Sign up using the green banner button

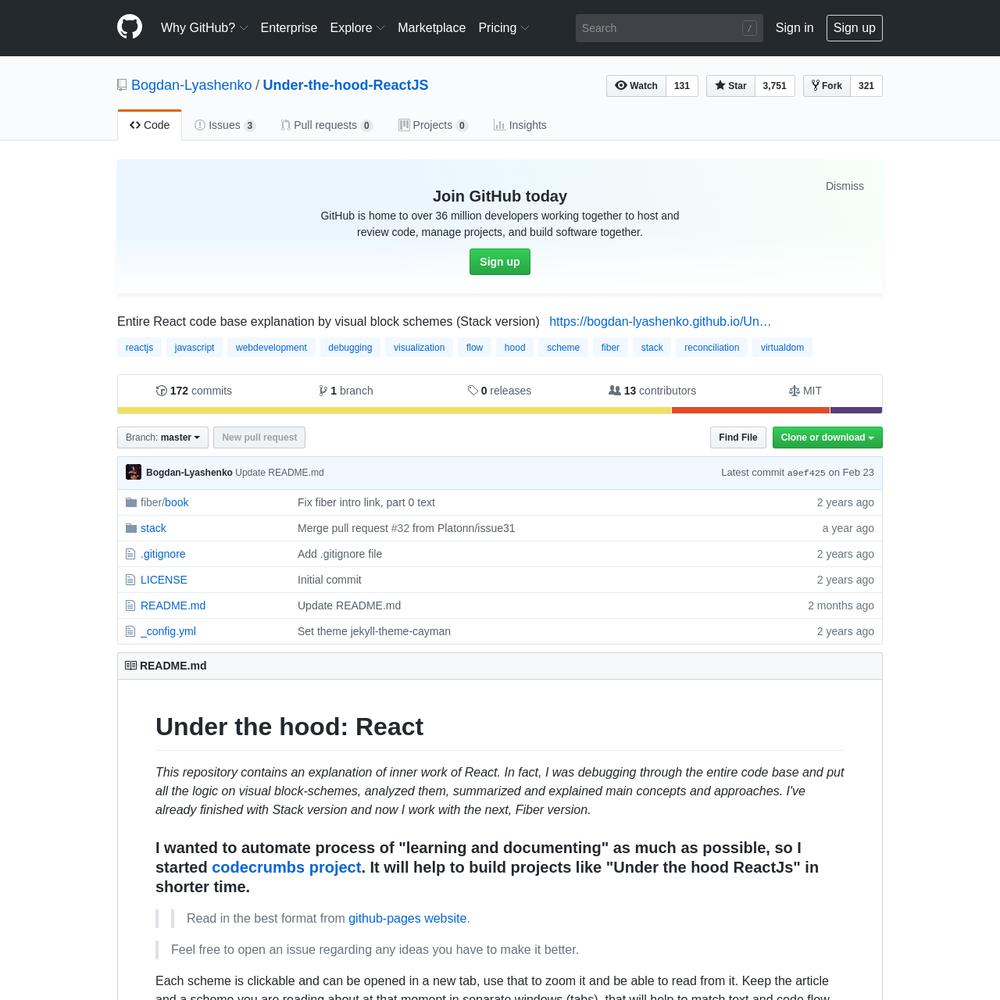click(499, 261)
